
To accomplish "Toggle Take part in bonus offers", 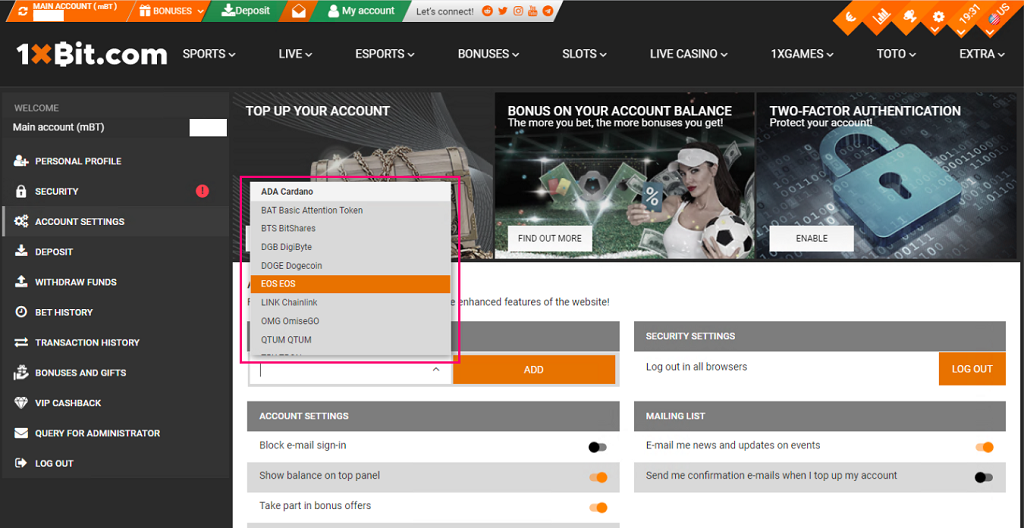I will coord(598,508).
